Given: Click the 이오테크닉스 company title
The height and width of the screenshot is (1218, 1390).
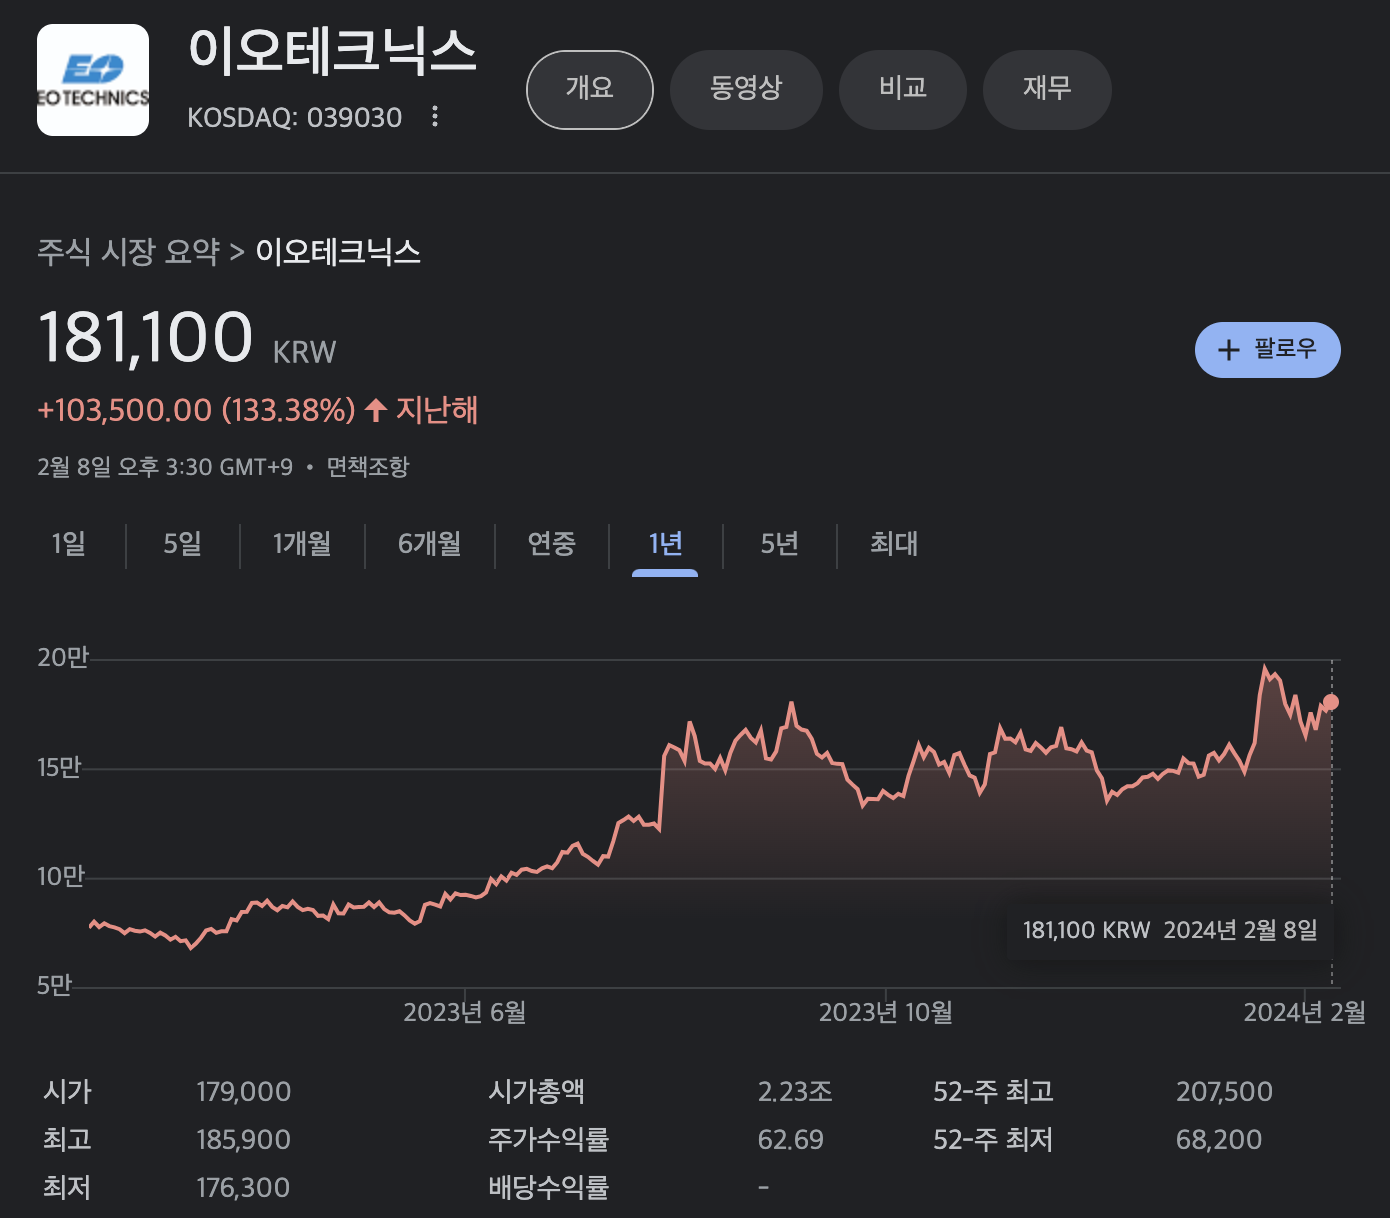Looking at the screenshot, I should (333, 52).
